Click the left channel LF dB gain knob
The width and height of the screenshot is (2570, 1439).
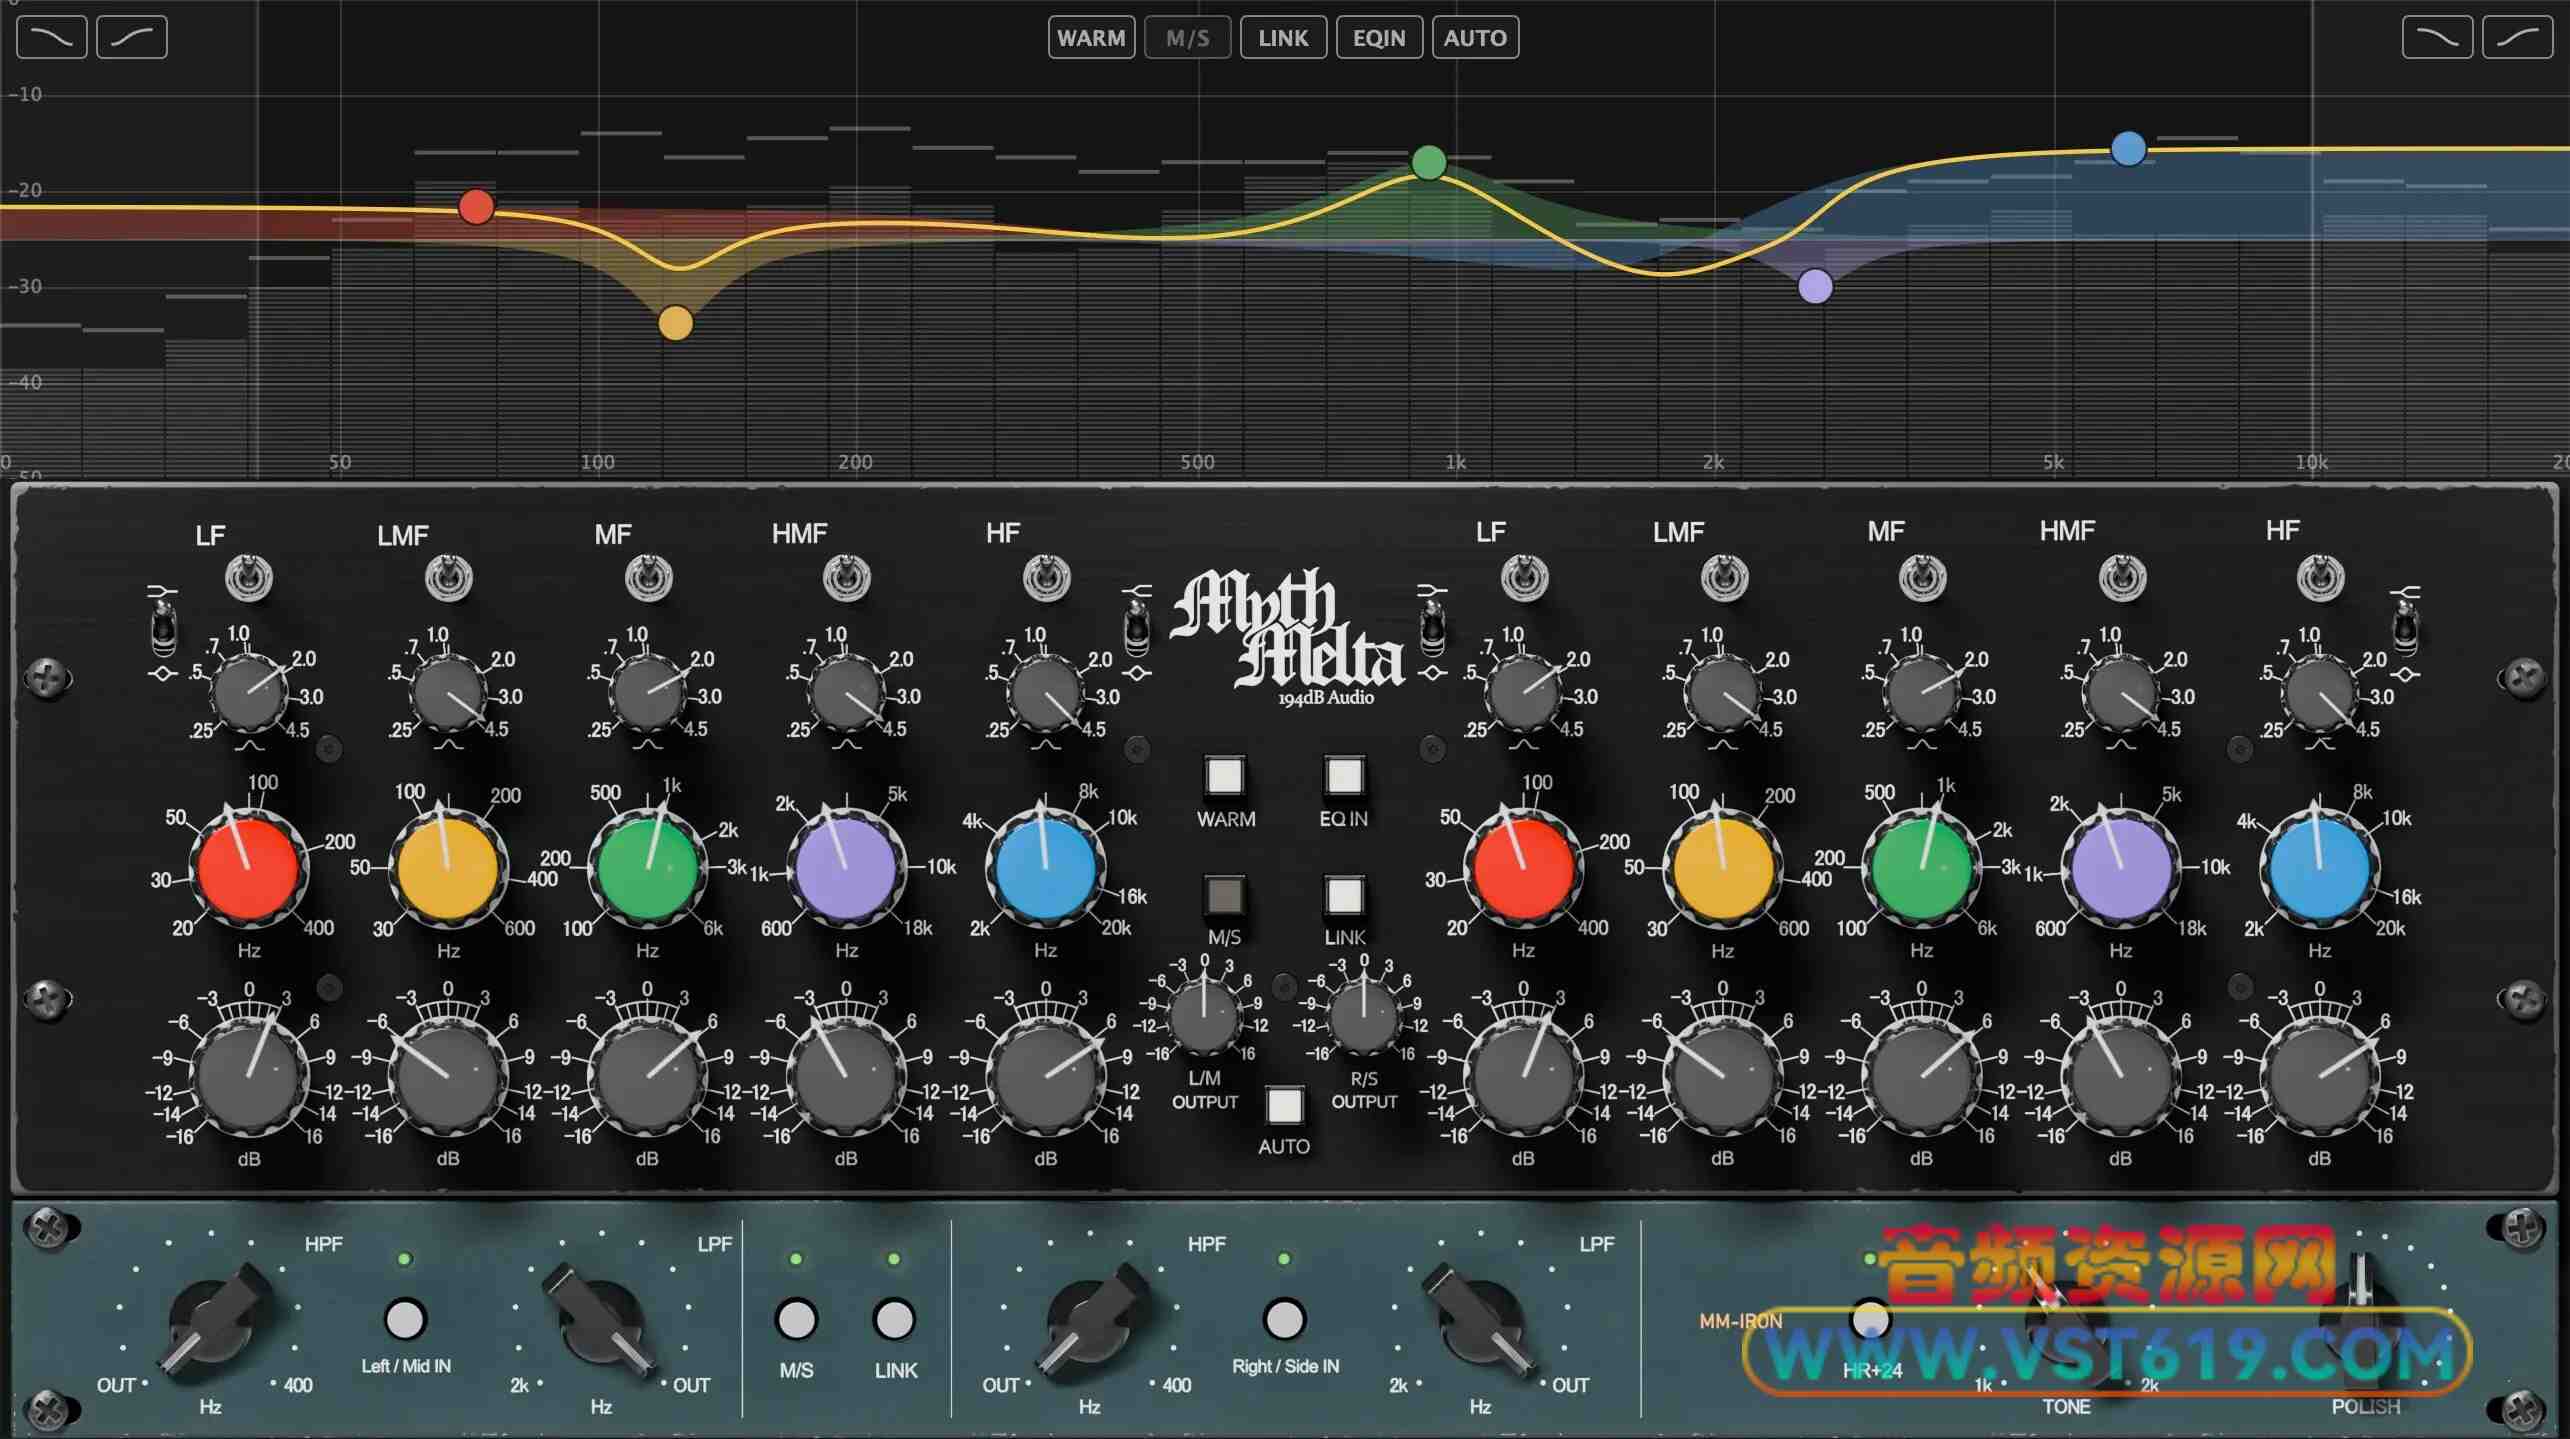click(249, 1075)
